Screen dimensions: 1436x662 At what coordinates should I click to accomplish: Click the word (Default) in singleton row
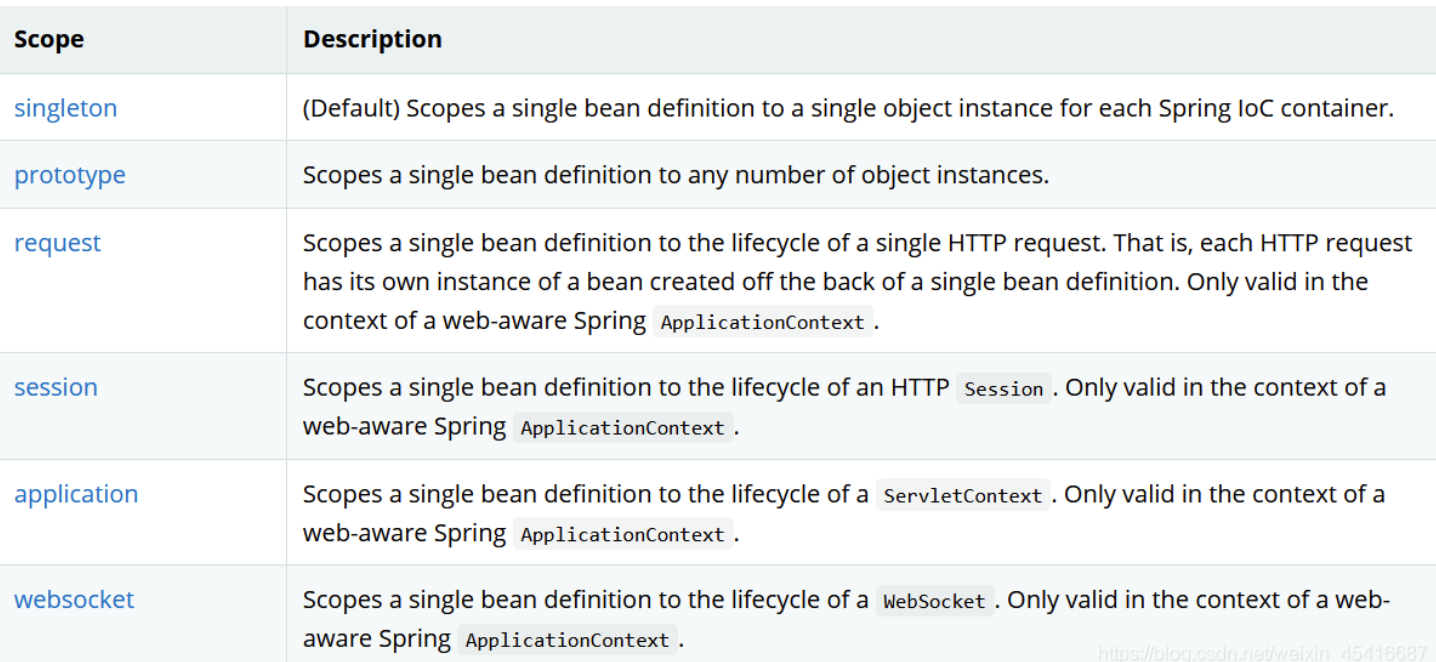pos(352,108)
